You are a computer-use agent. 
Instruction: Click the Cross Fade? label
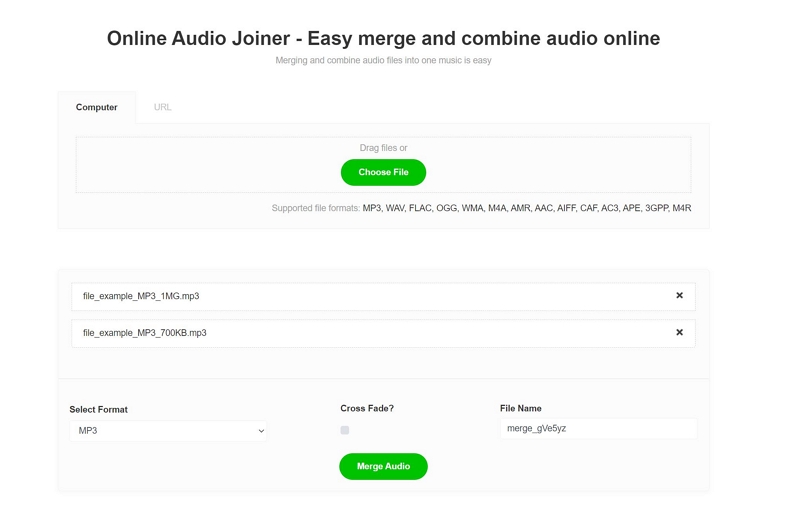click(367, 409)
